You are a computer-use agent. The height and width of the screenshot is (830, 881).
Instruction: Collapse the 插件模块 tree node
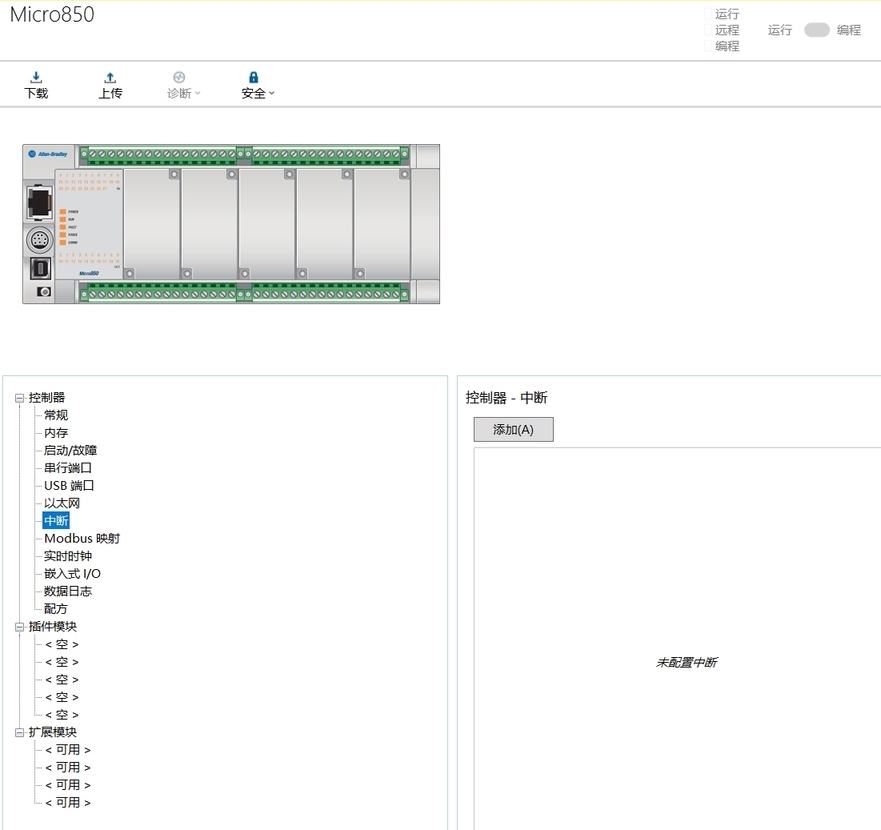20,627
